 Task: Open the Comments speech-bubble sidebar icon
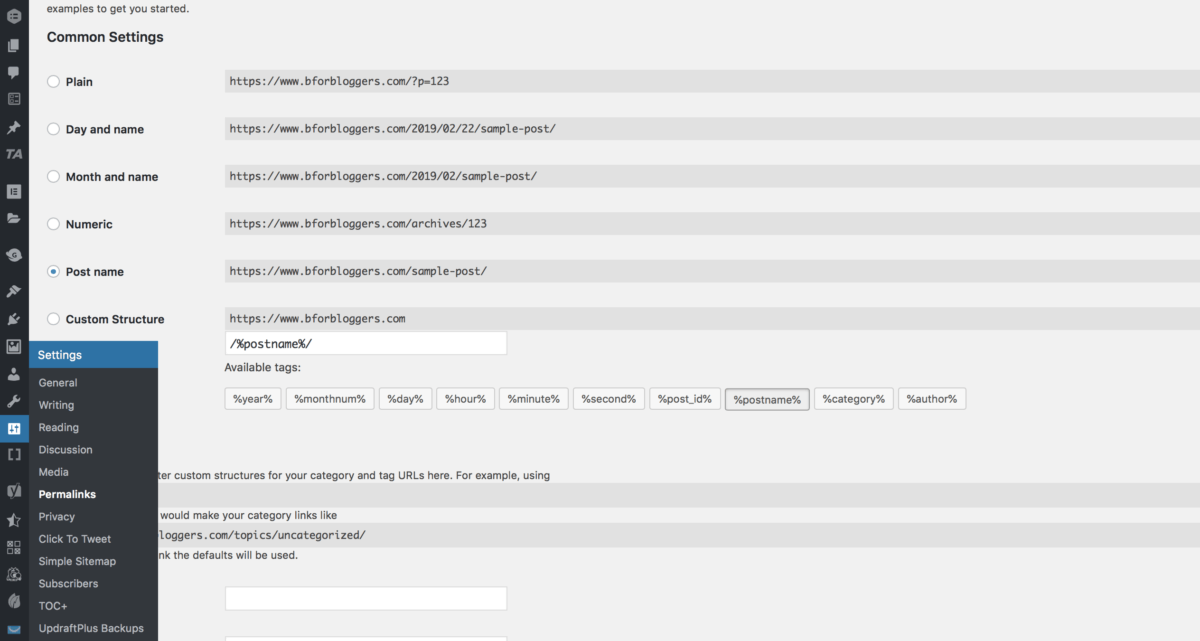(x=14, y=72)
